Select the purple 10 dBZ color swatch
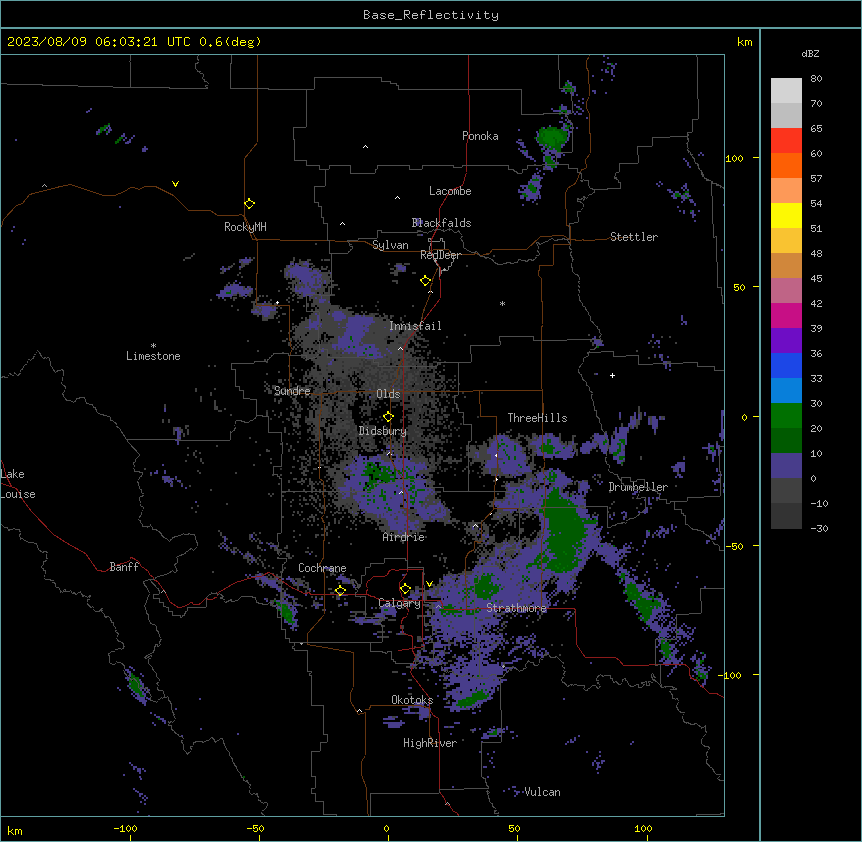Viewport: 862px width, 842px height. coord(786,466)
